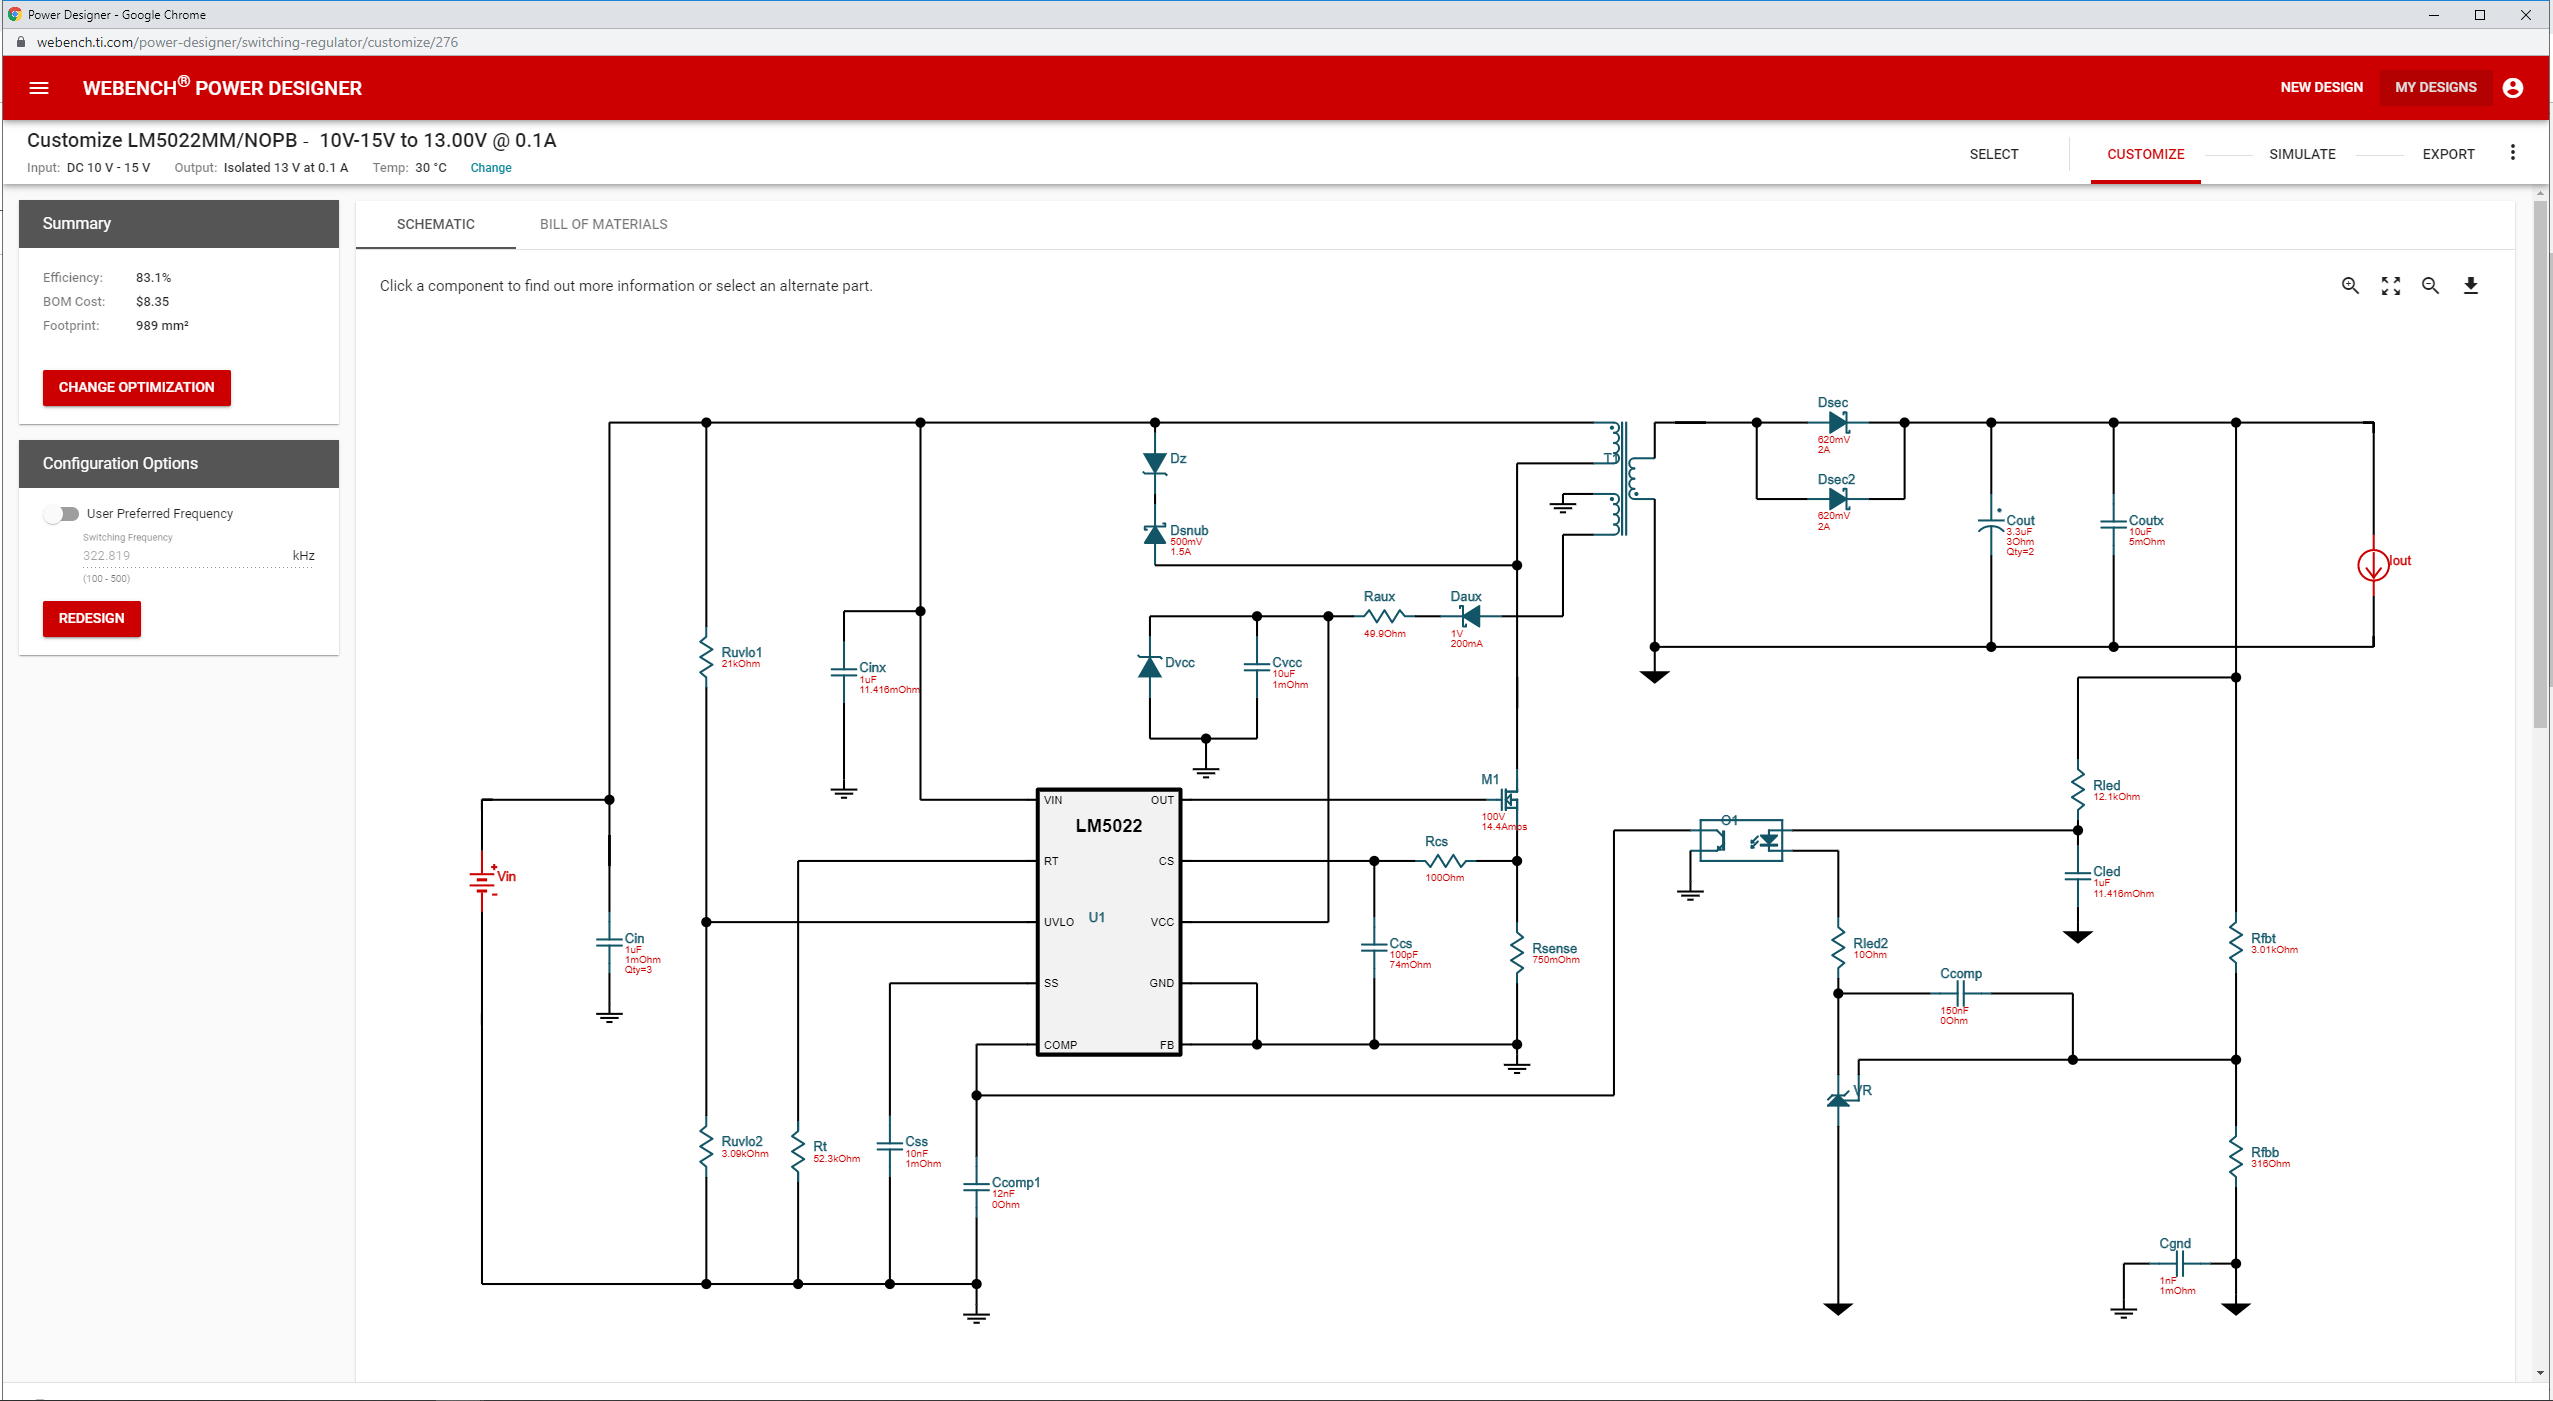Zoom in on the schematic
This screenshot has height=1401, width=2553.
2350,286
